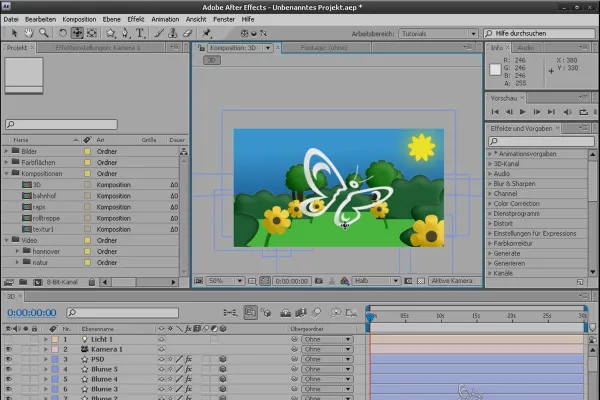Select the Selection arrow tool
The image size is (600, 400).
(x=14, y=33)
